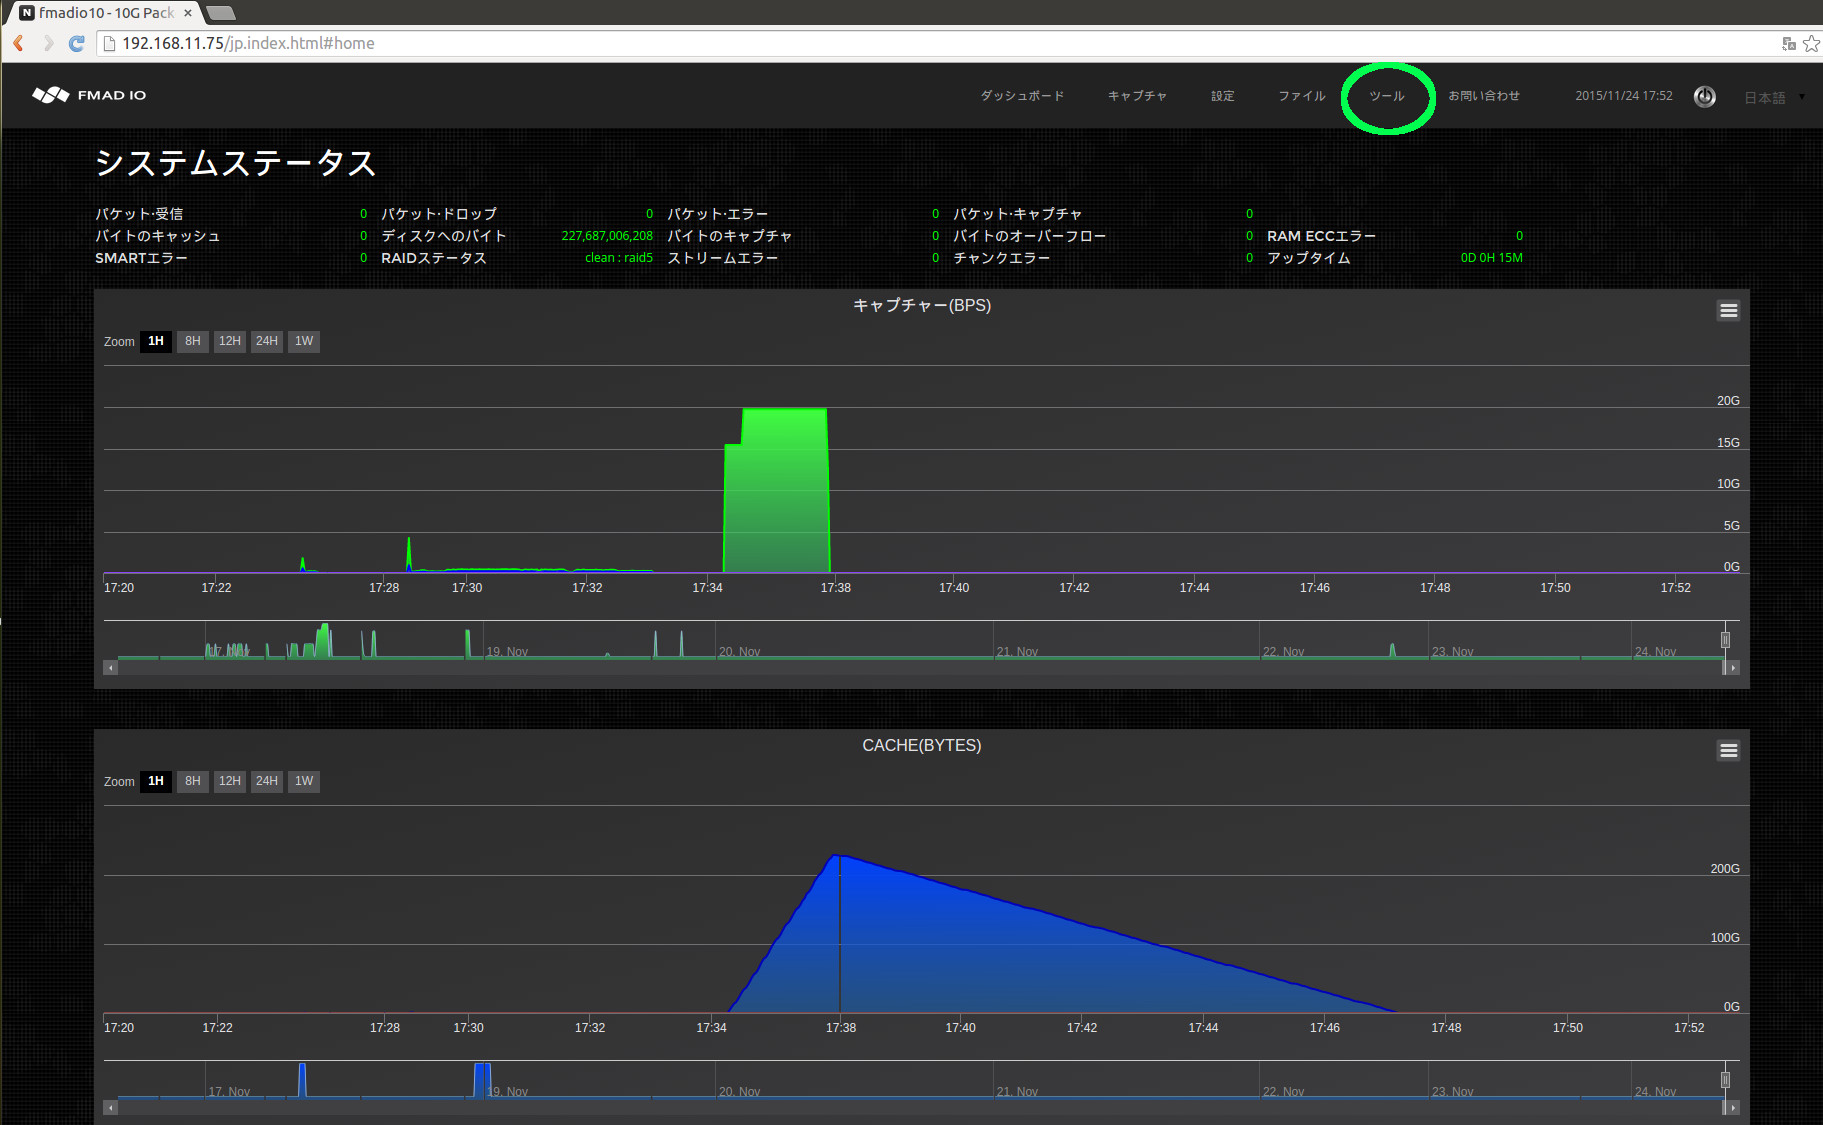Screen dimensions: 1823x1125
Task: Select the 8H zoom on the BPS chart
Action: coord(192,341)
